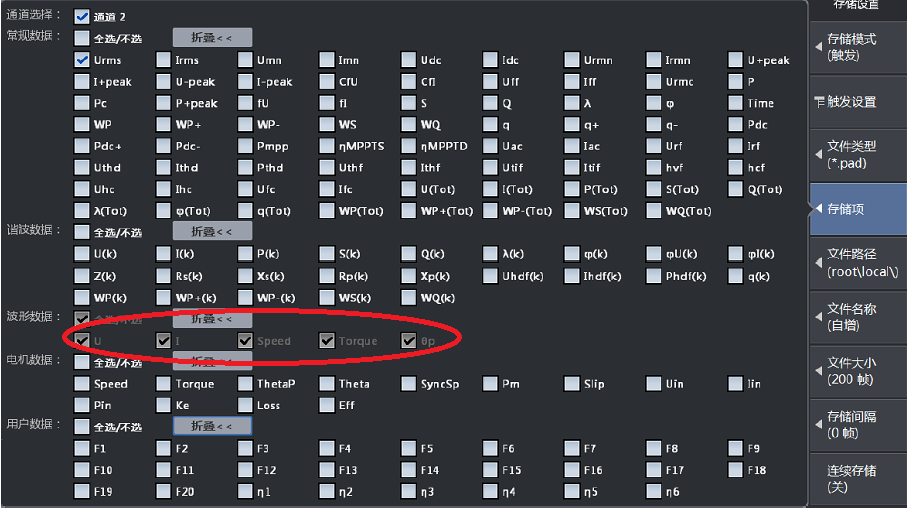Enable the Uhdf(k) checkbox

click(490, 276)
